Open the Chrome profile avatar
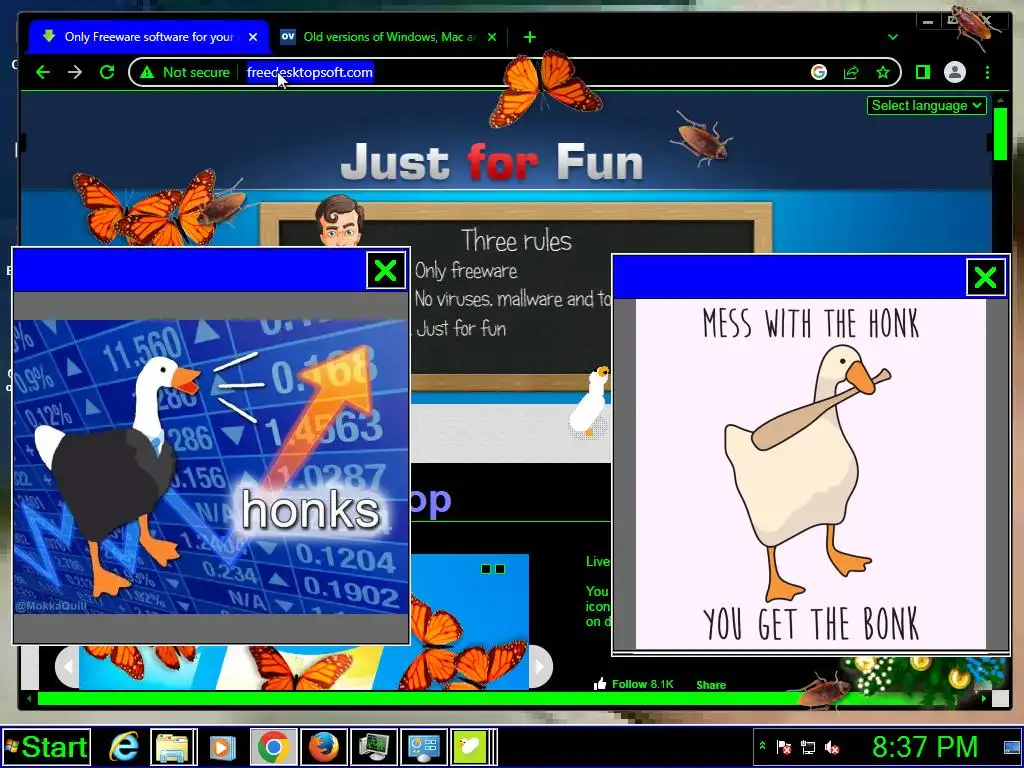The width and height of the screenshot is (1024, 768). [x=955, y=72]
